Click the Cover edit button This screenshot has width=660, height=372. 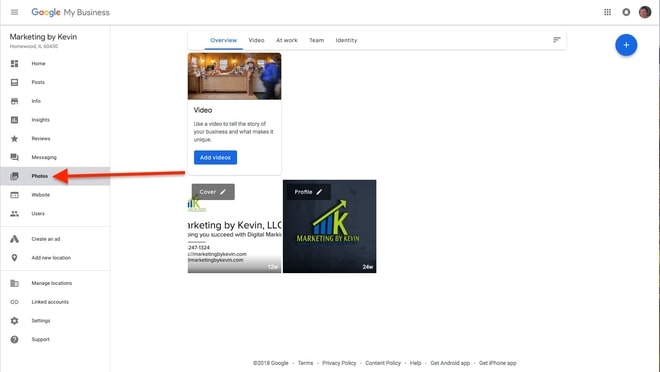click(213, 192)
